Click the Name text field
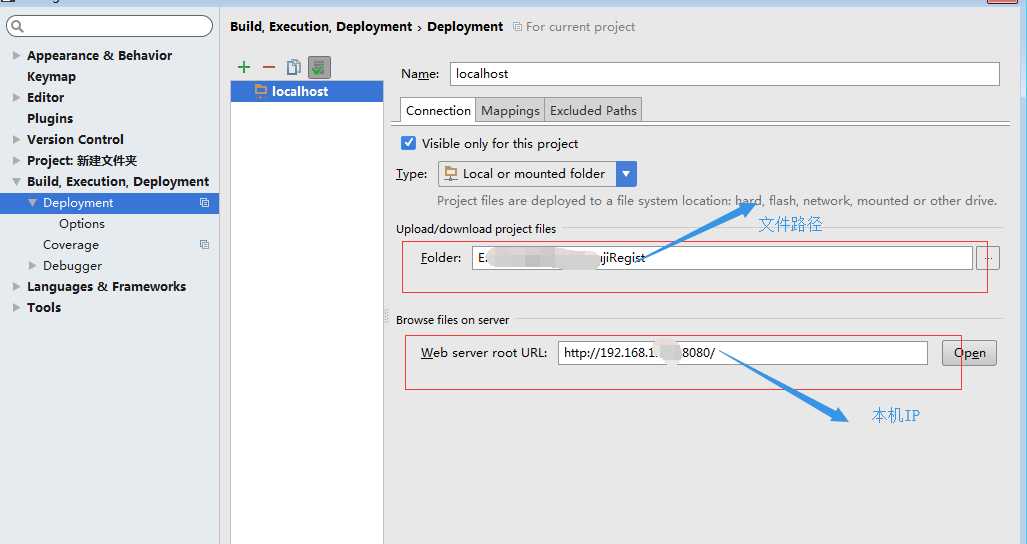The height and width of the screenshot is (544, 1027). click(724, 74)
